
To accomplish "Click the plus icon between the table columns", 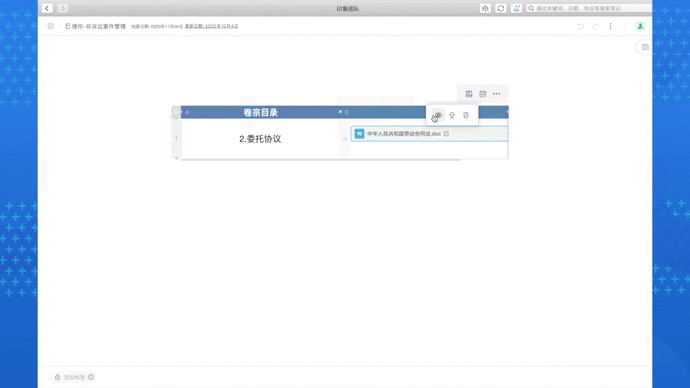I will [x=345, y=139].
